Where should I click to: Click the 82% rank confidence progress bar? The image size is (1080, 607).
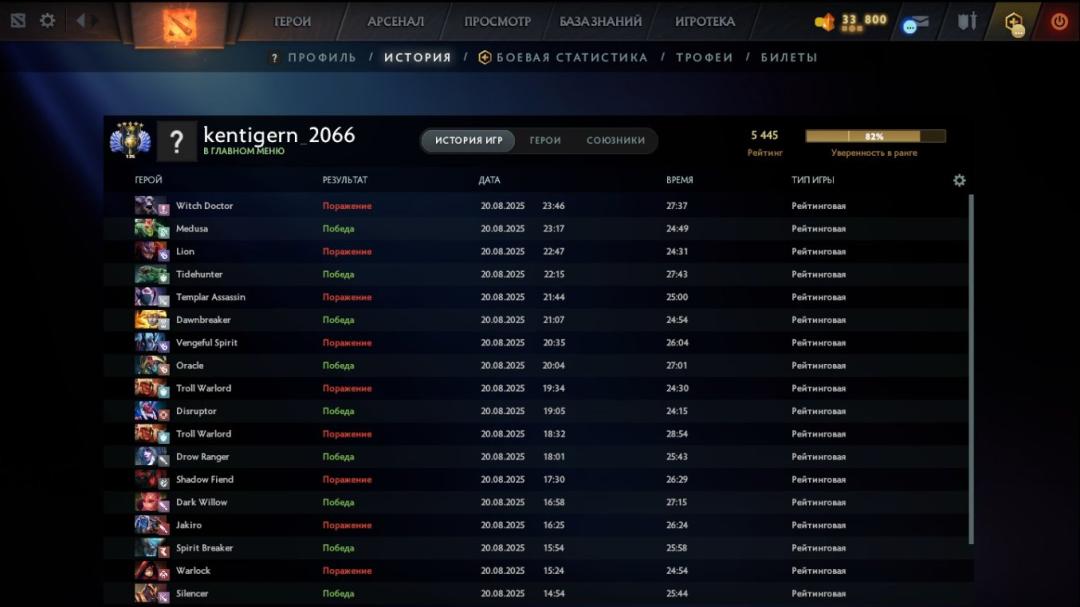click(x=875, y=136)
